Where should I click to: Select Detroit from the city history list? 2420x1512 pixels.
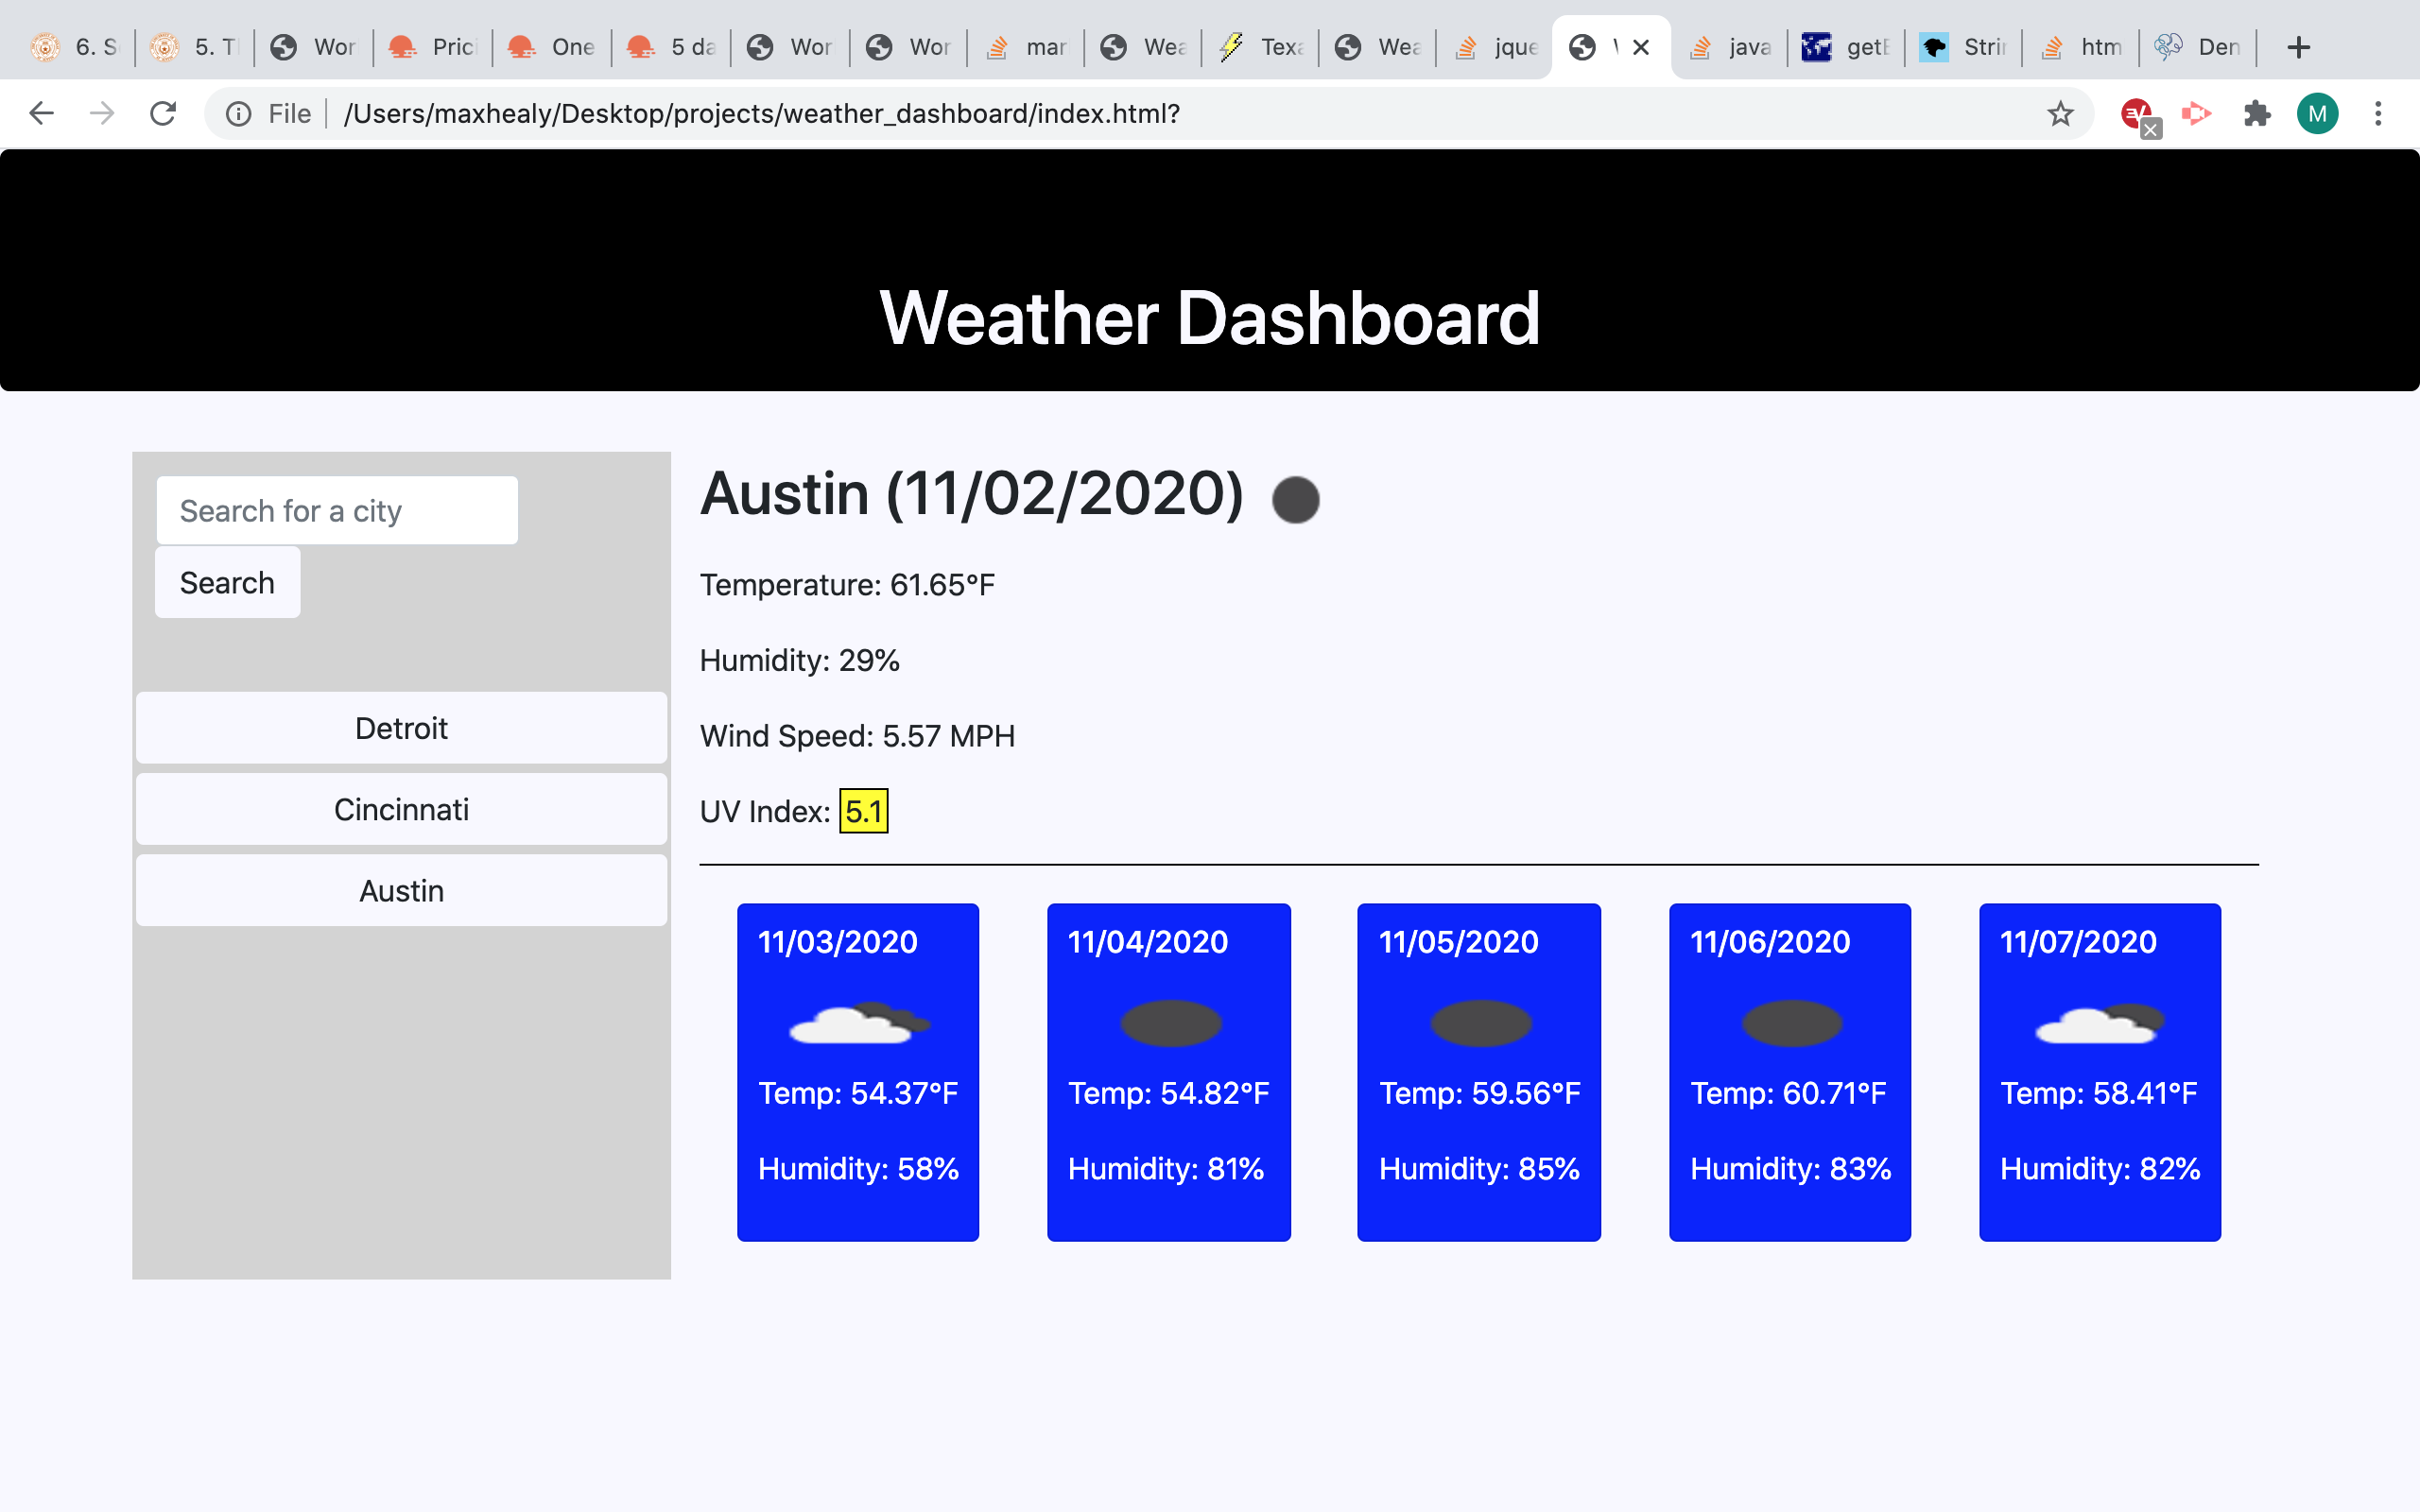(400, 728)
